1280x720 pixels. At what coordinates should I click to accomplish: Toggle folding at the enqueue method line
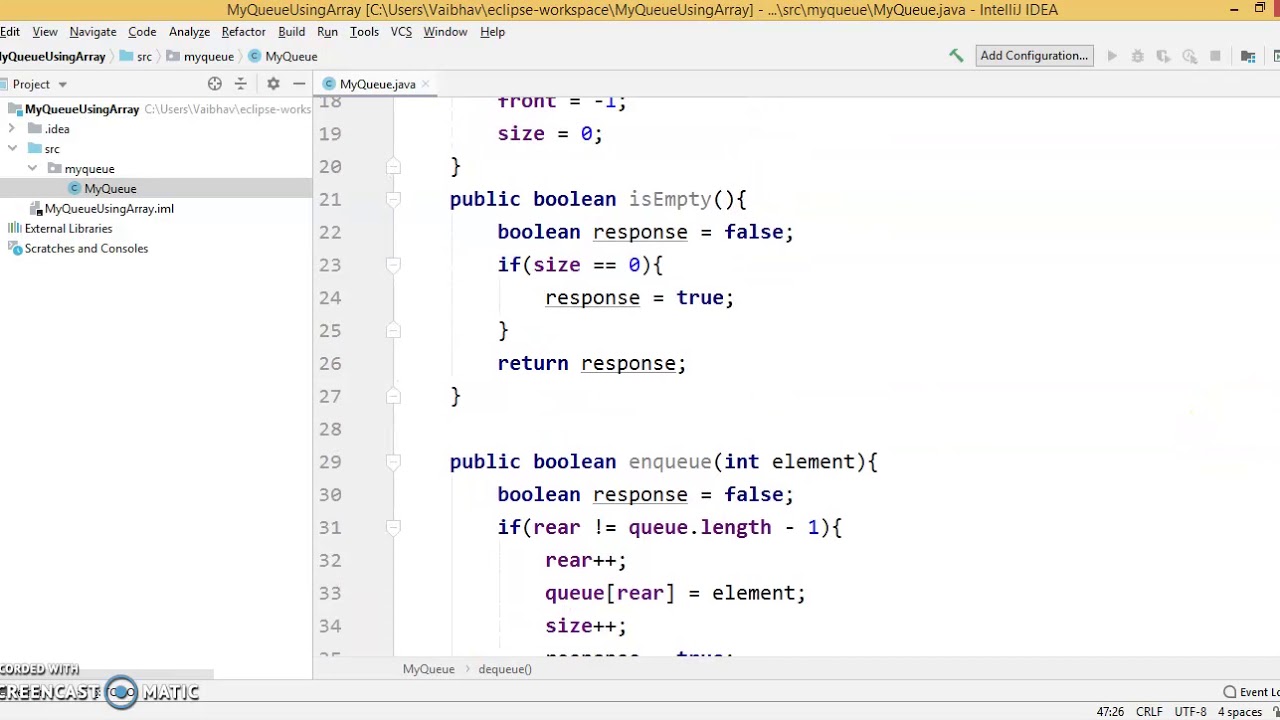tap(393, 462)
